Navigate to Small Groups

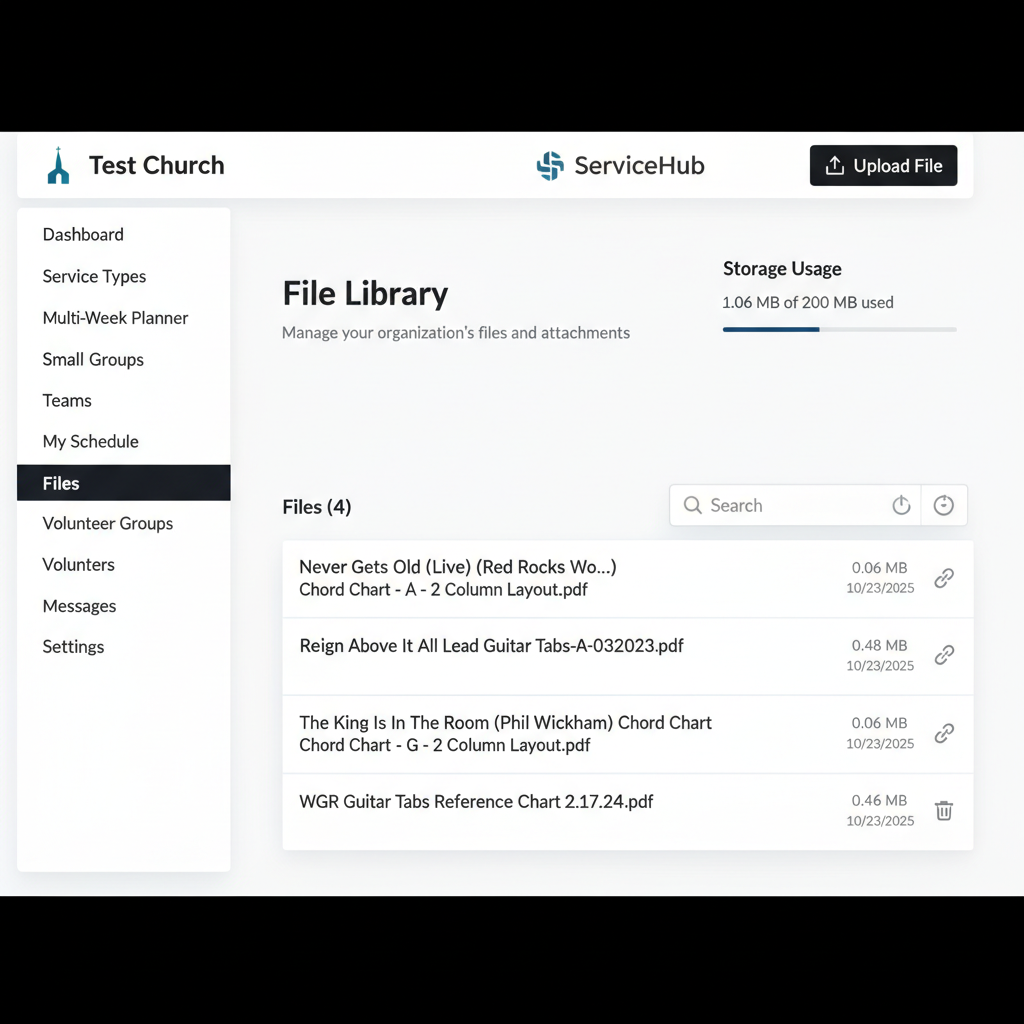[x=93, y=360]
